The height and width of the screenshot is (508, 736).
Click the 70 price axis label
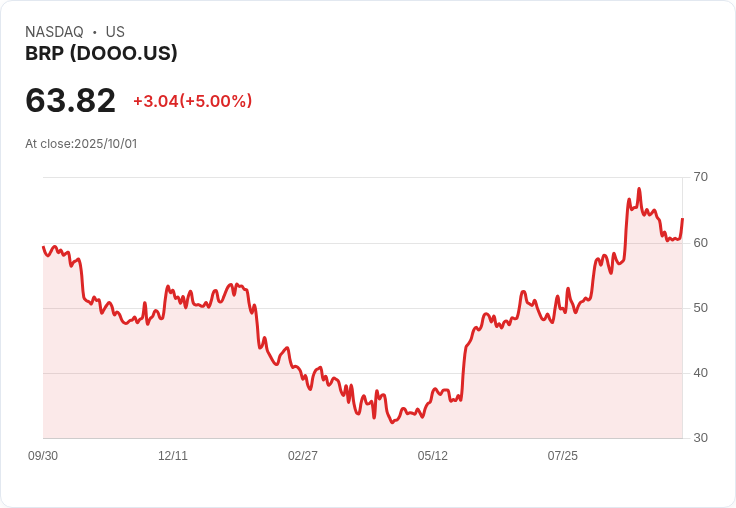pyautogui.click(x=700, y=177)
